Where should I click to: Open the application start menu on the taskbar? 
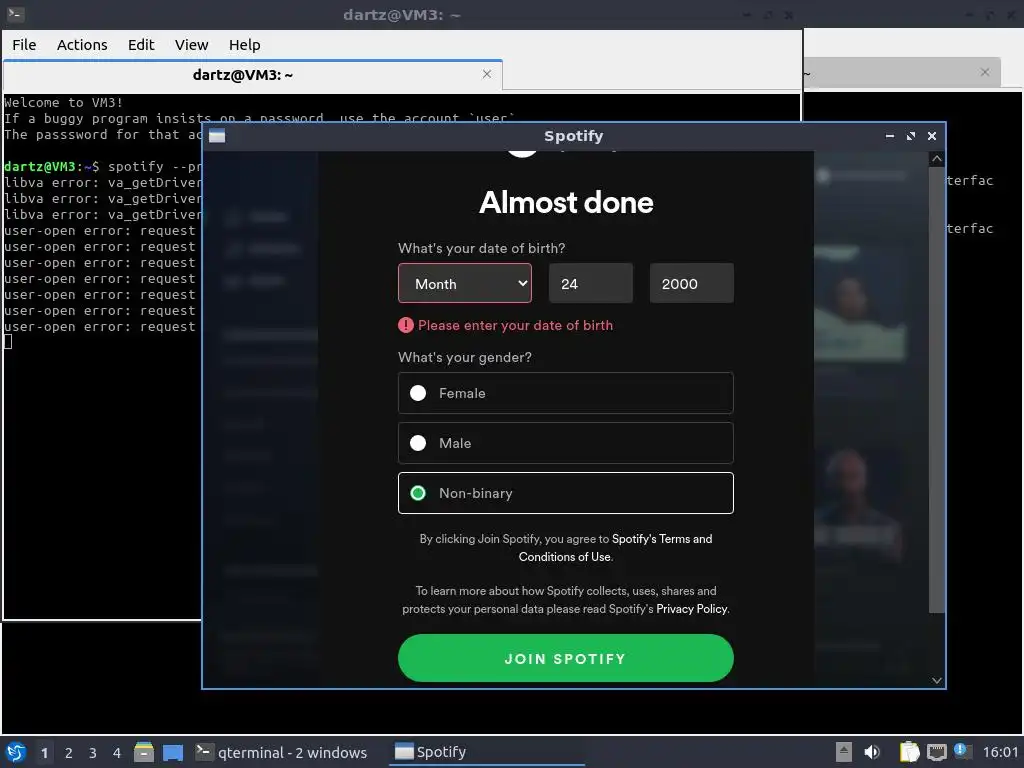pyautogui.click(x=16, y=752)
